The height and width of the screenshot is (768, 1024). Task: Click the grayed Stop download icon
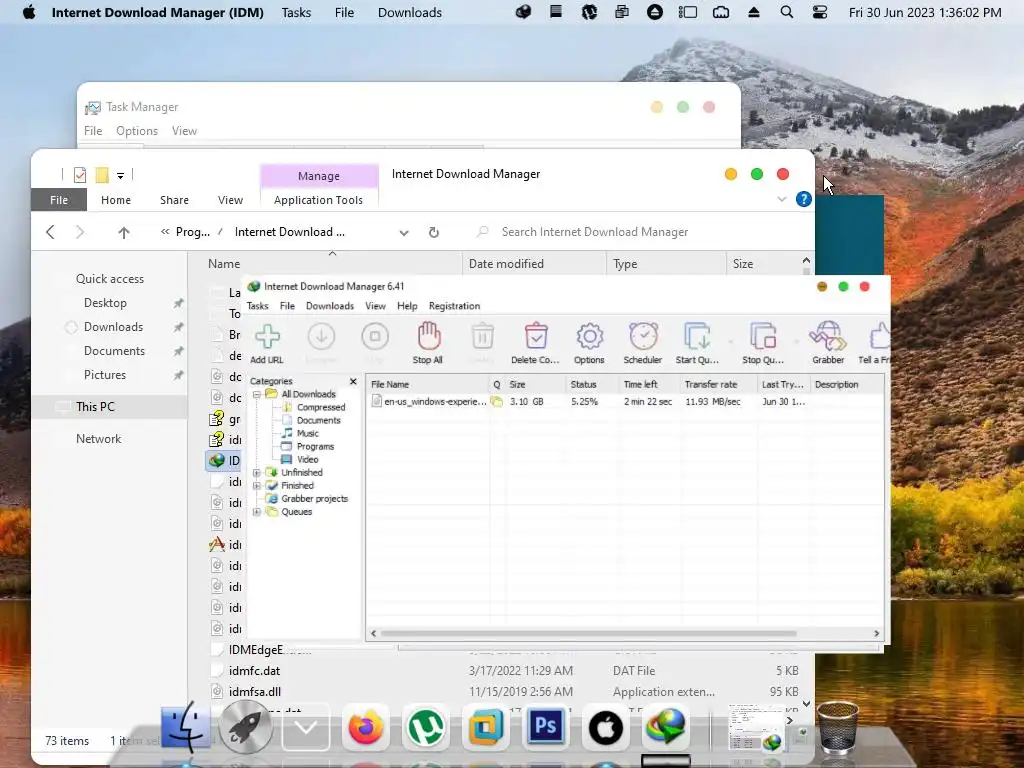[x=375, y=337]
